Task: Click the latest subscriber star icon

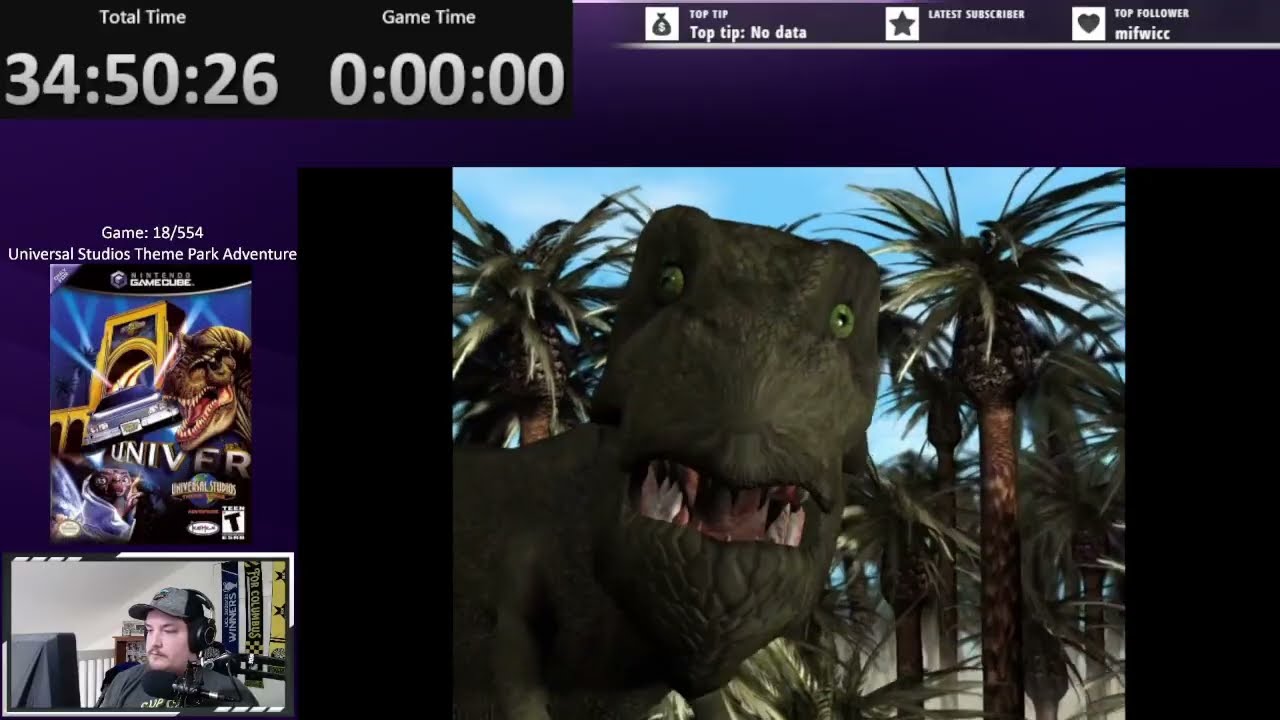Action: [902, 24]
